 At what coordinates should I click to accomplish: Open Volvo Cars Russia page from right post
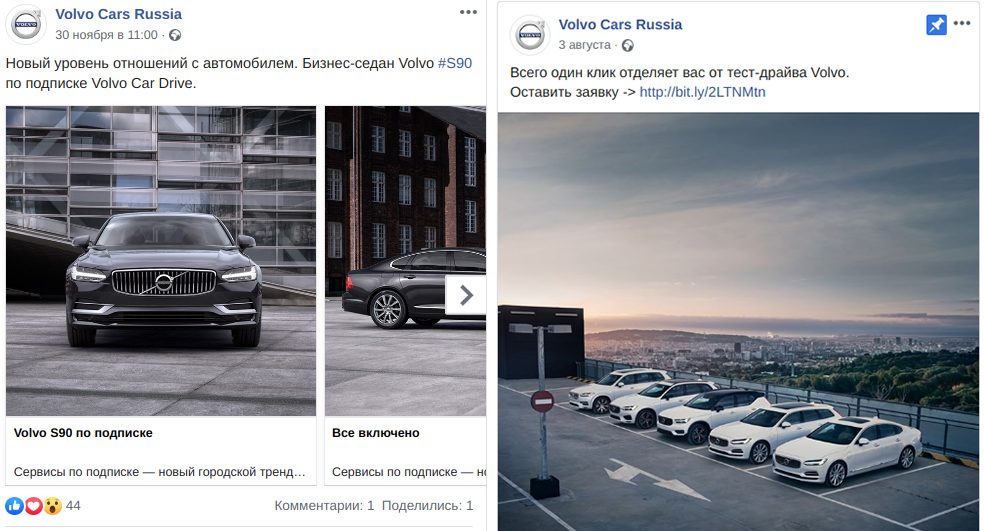pos(620,24)
